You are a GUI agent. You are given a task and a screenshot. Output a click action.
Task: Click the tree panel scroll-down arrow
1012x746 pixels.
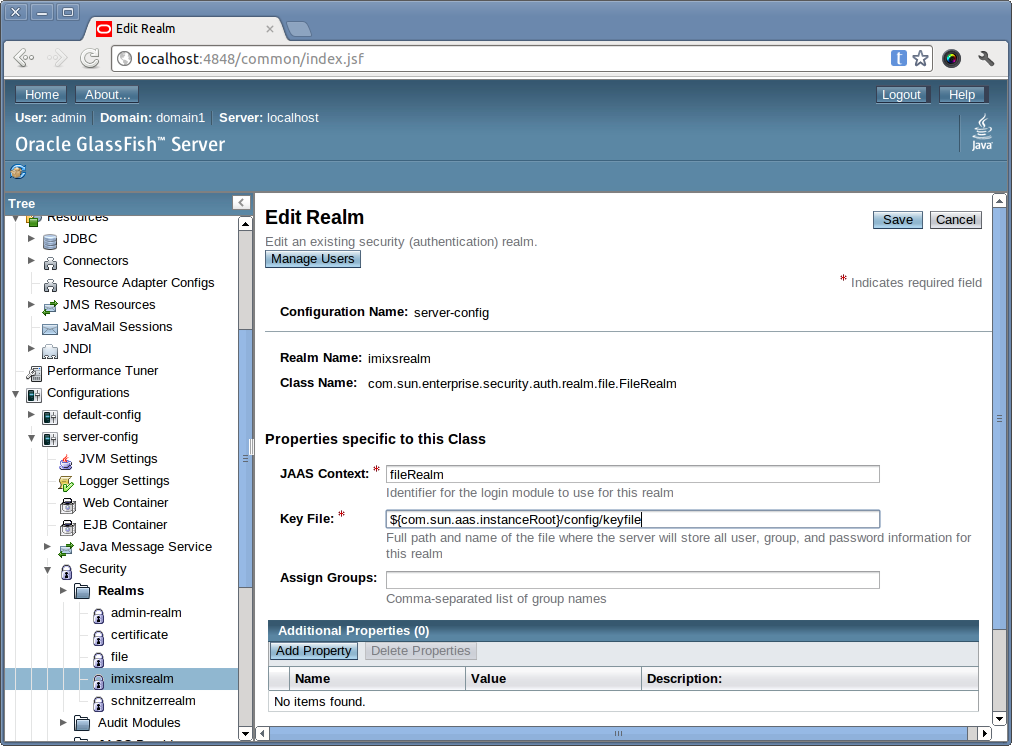coord(245,733)
